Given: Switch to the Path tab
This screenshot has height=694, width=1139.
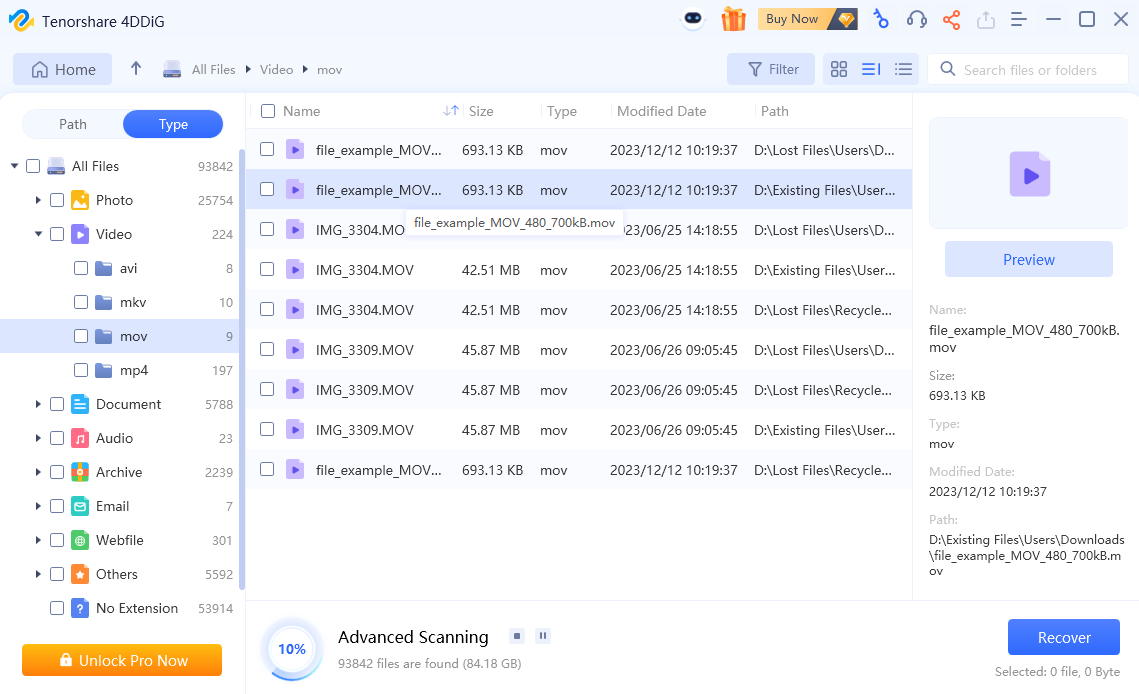Looking at the screenshot, I should tap(73, 124).
